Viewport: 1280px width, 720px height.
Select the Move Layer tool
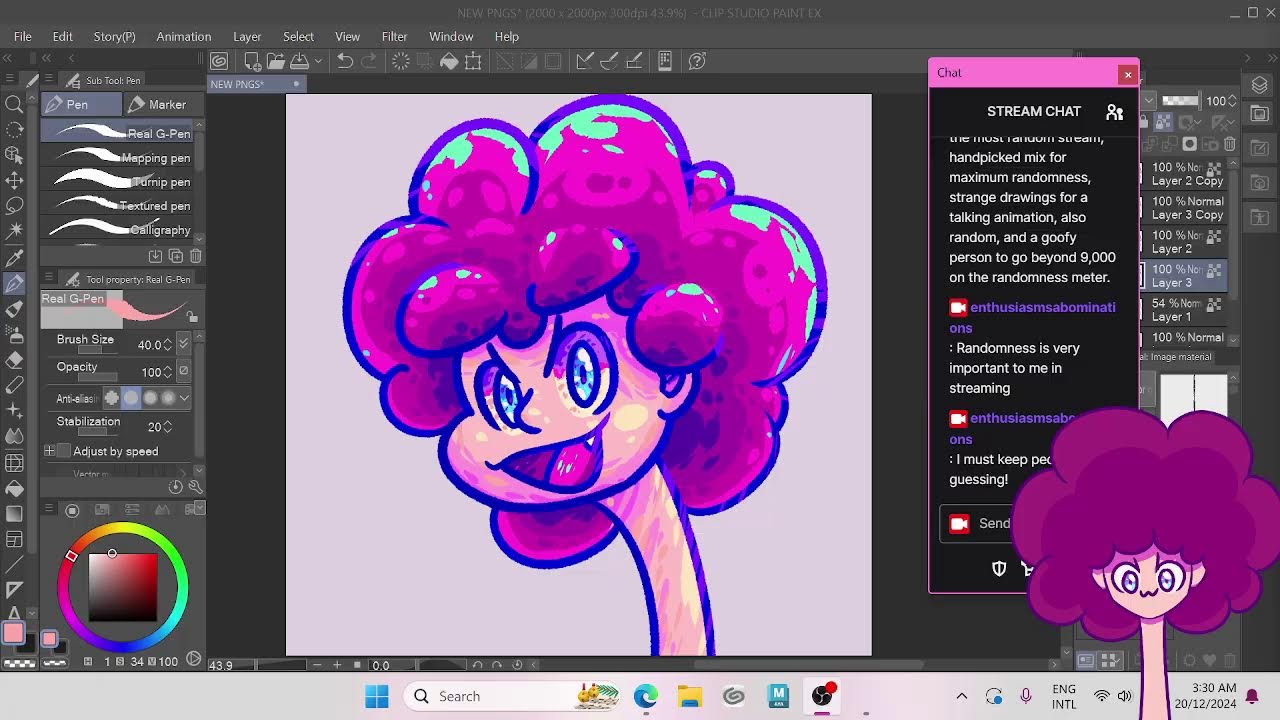click(x=14, y=180)
